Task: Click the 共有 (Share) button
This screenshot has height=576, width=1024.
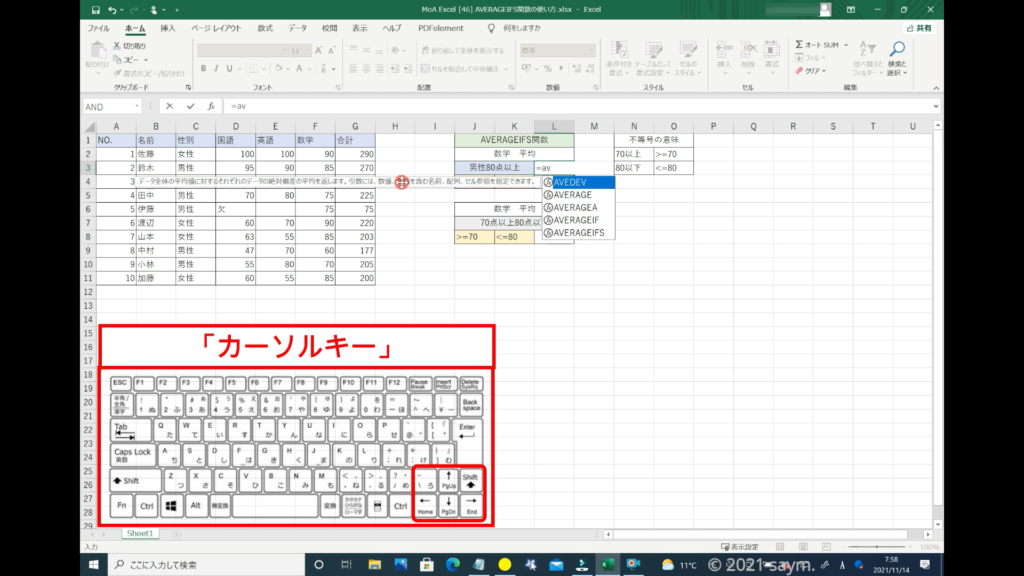Action: [919, 28]
